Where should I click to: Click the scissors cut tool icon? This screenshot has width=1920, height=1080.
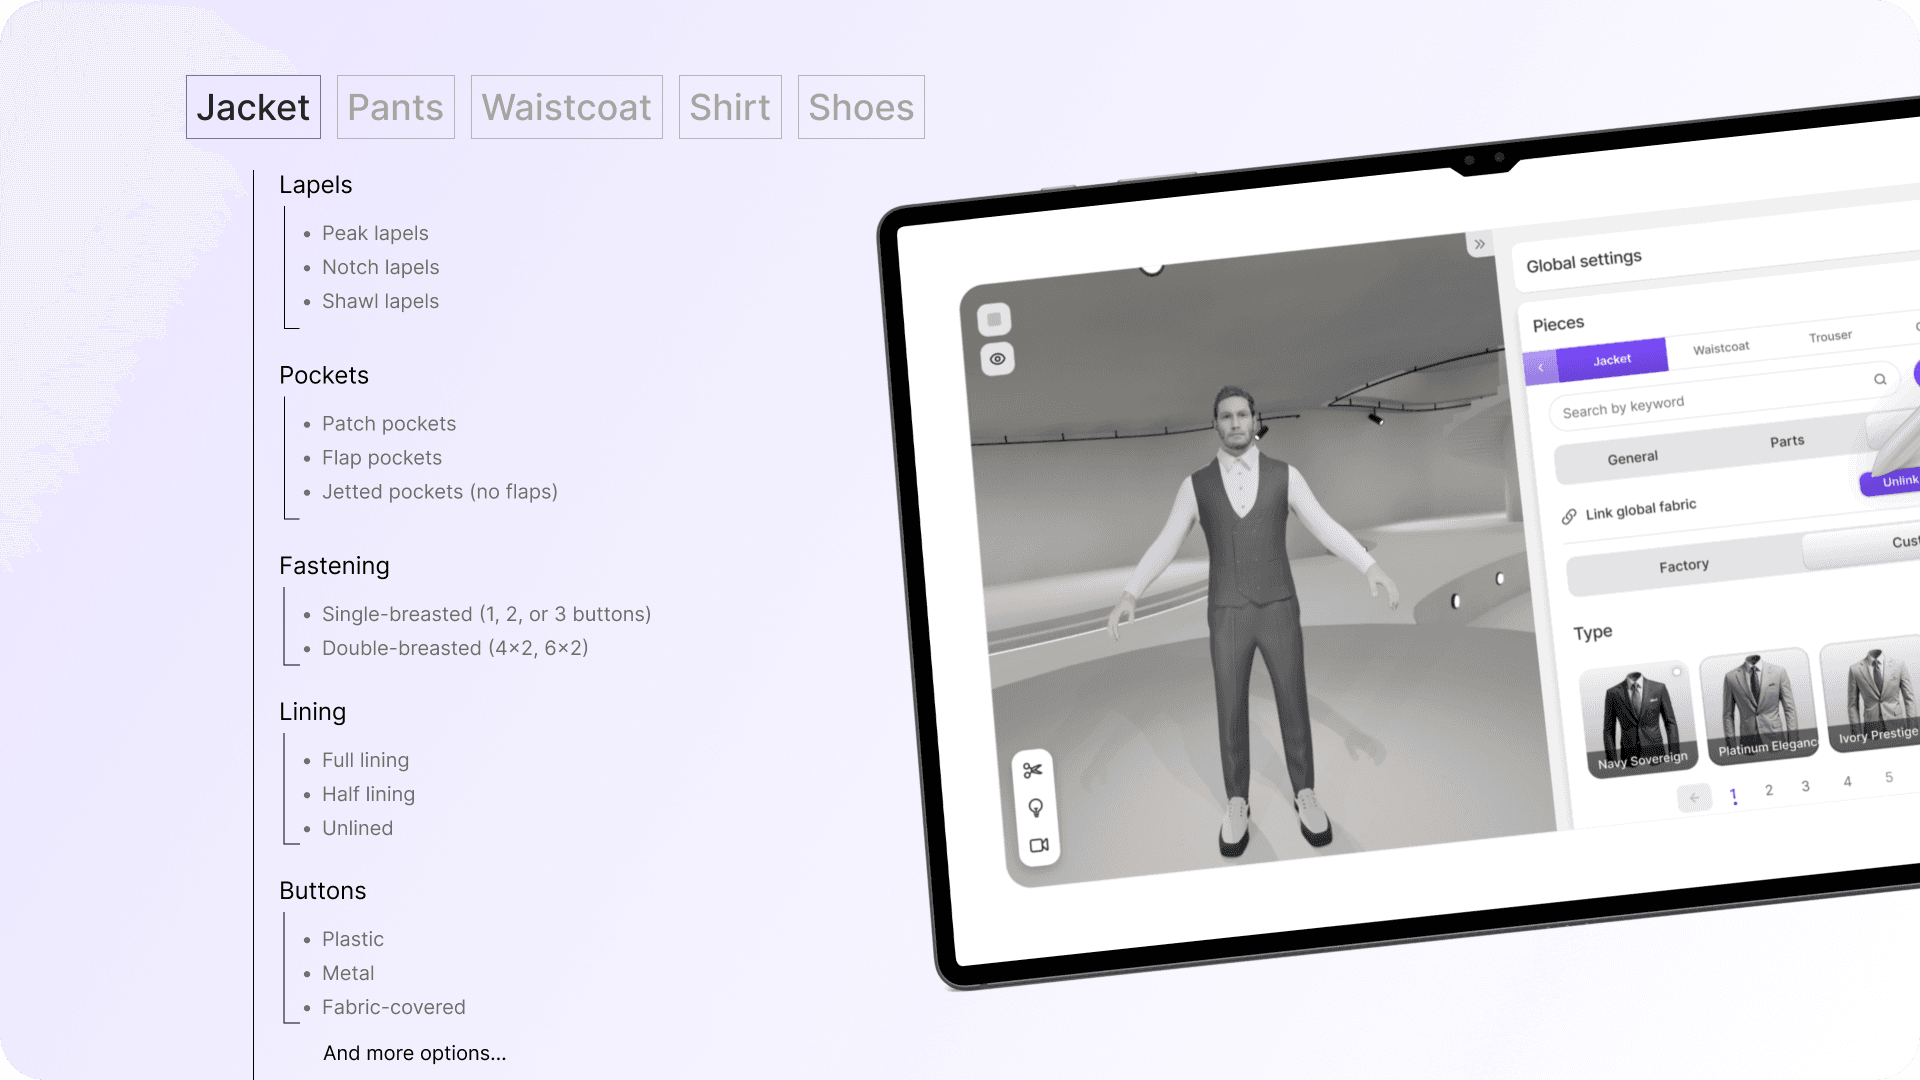click(1033, 770)
